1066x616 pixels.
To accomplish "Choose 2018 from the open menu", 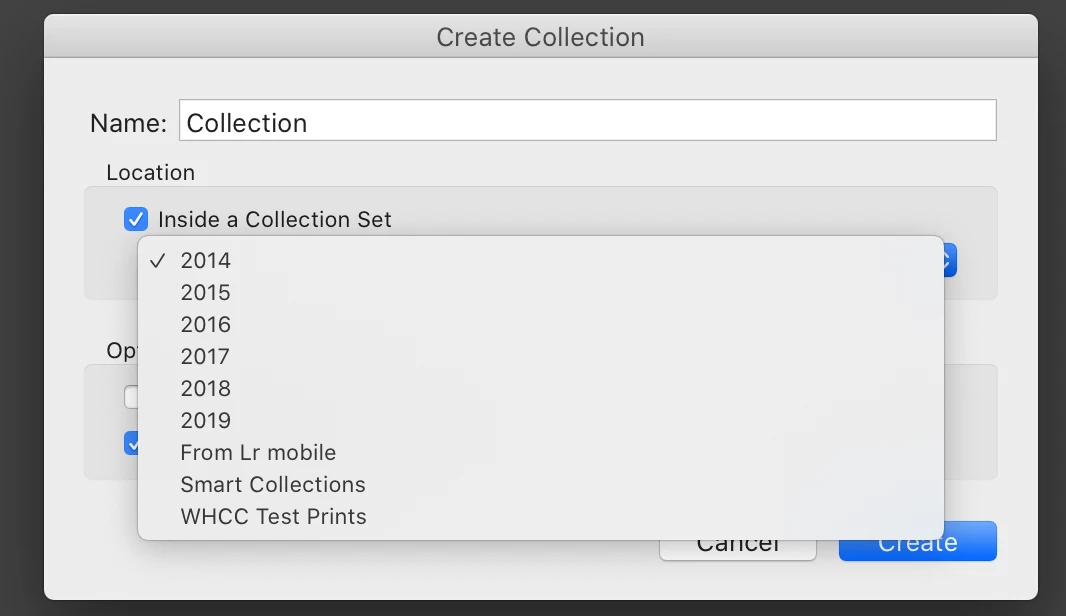I will click(x=206, y=388).
